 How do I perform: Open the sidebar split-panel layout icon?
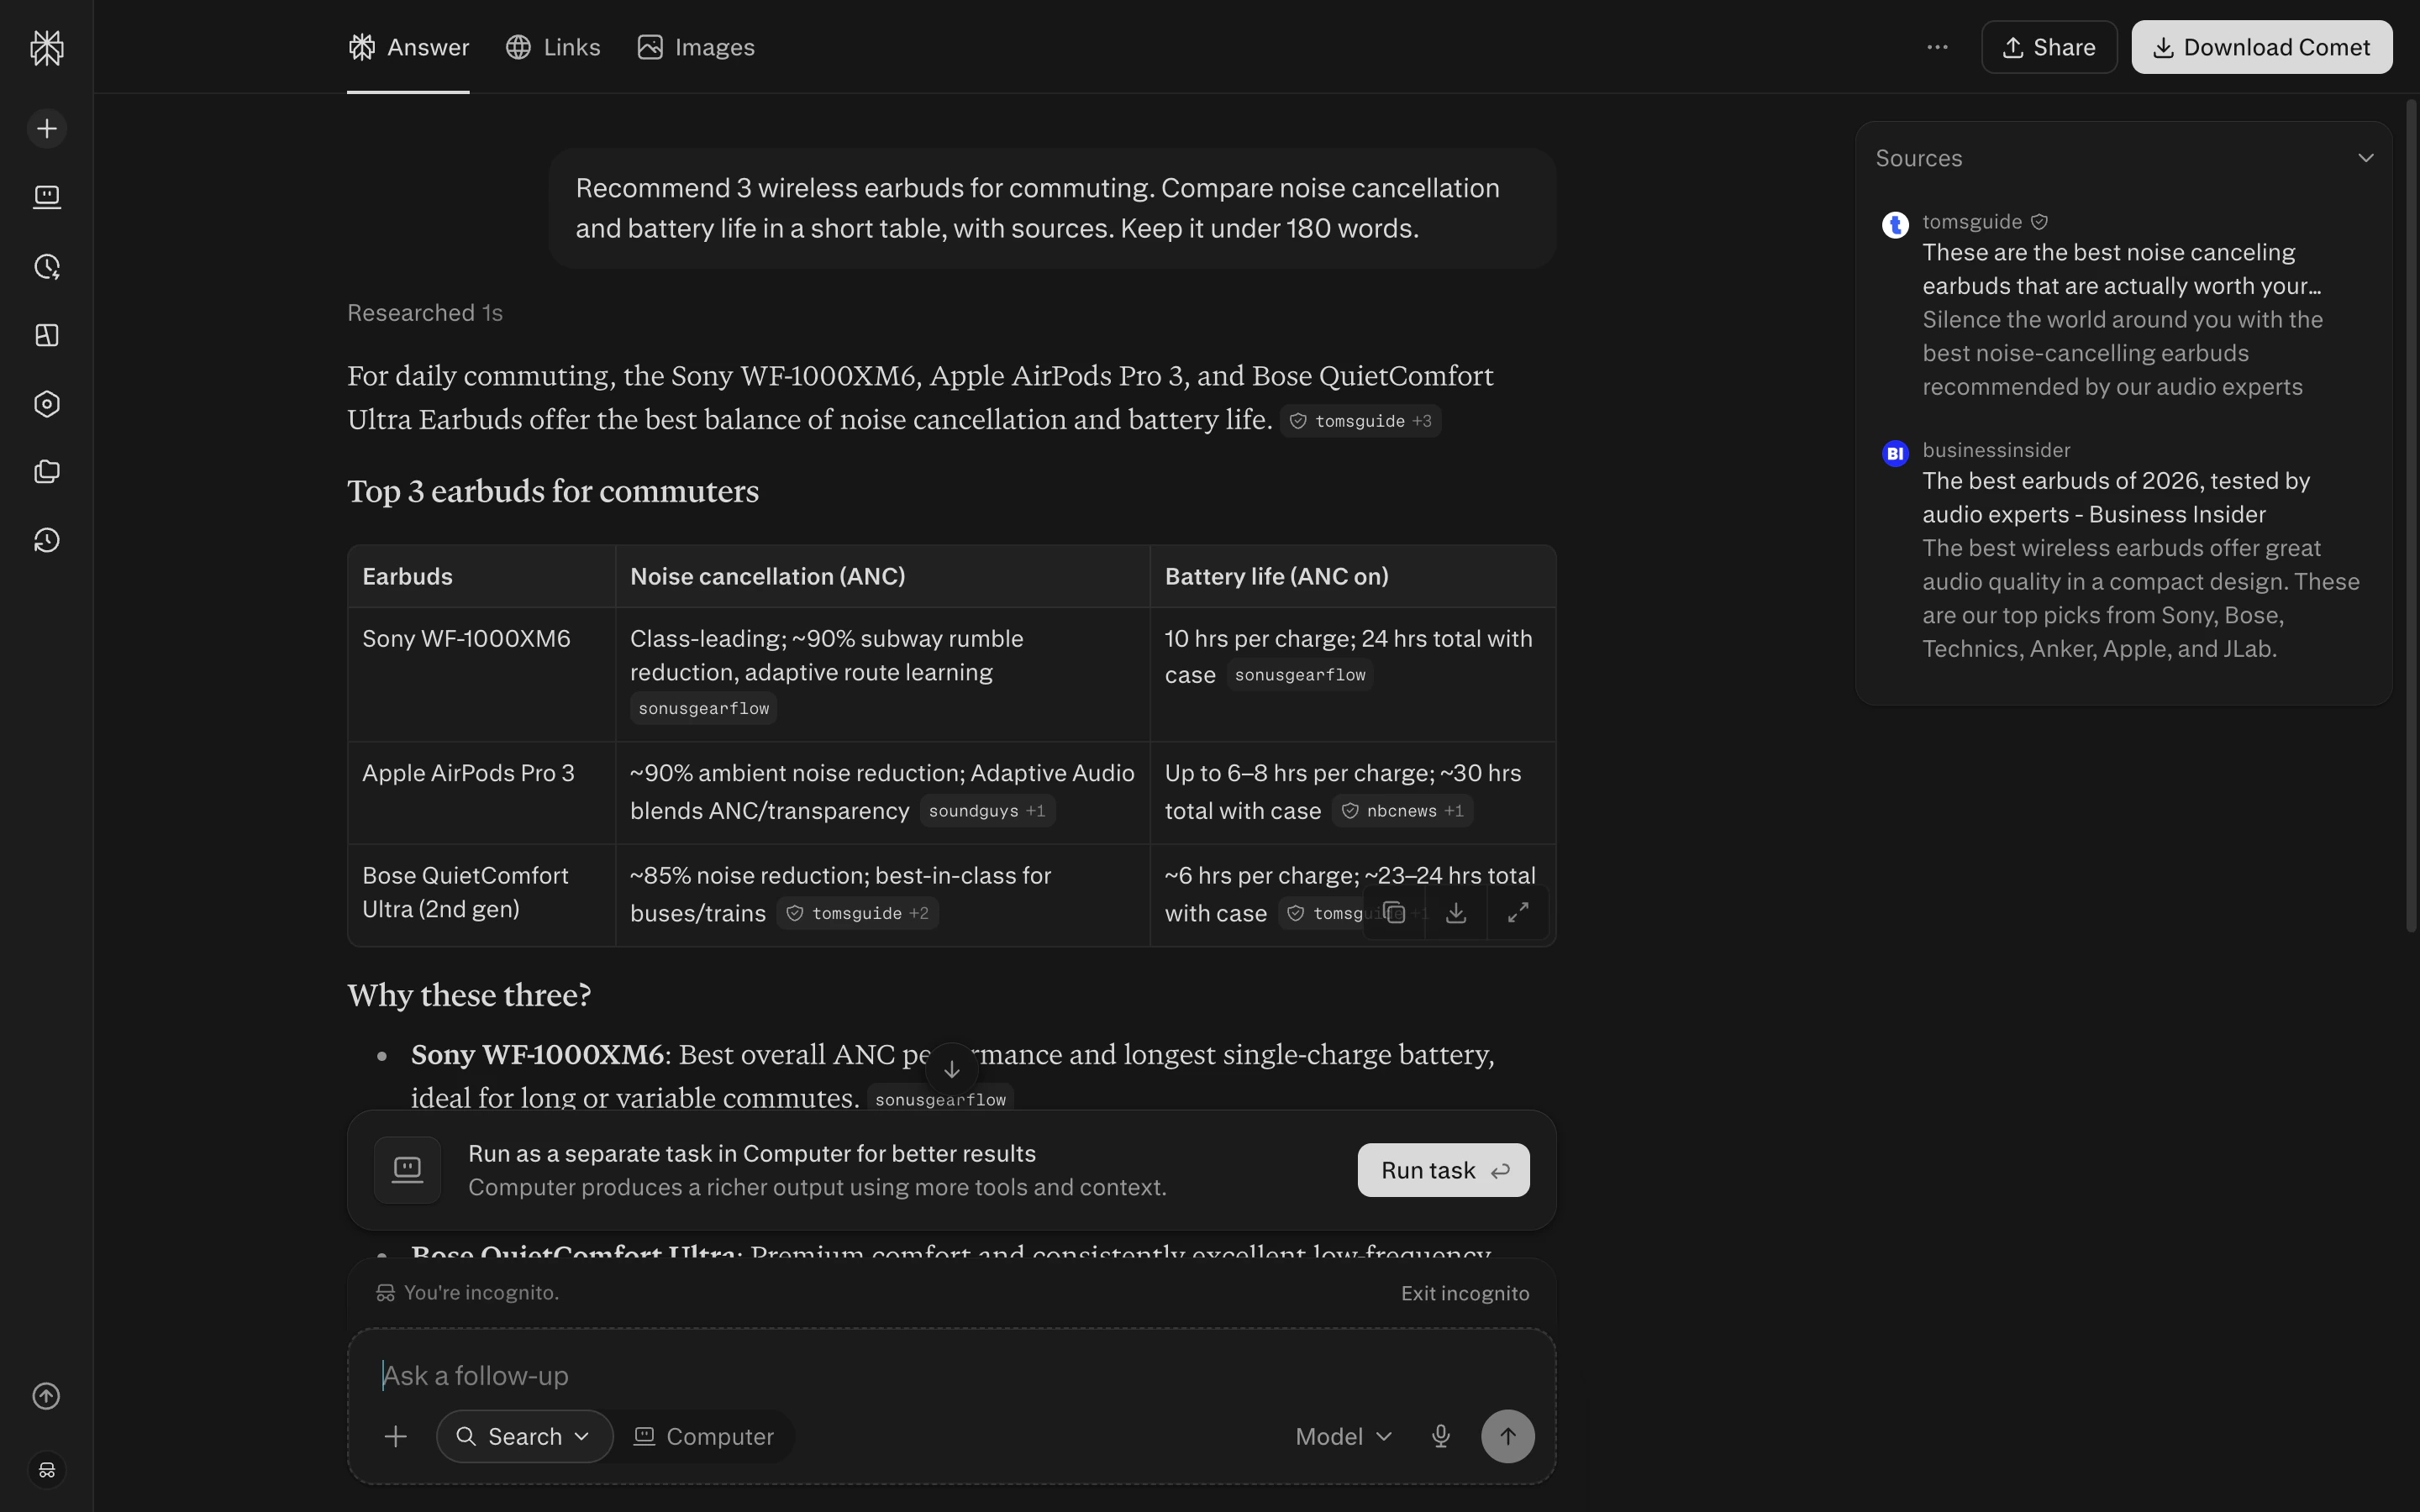coord(47,335)
